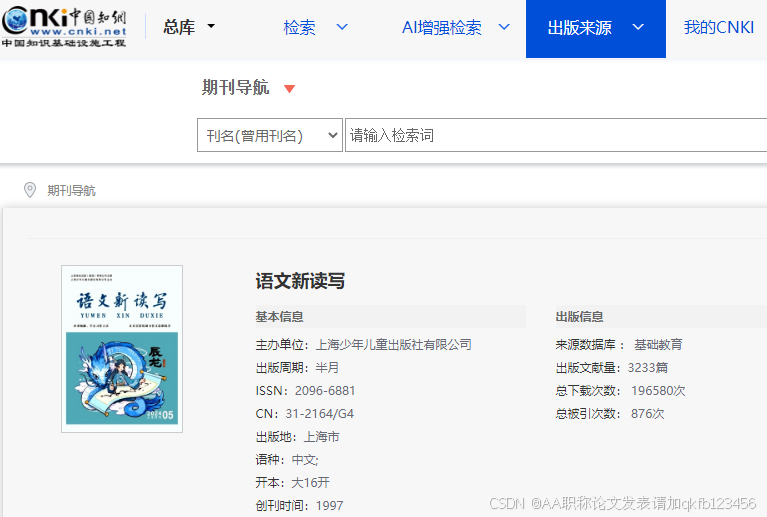
Task: Click 主办单位 上海少年儿童出版社有限公司 text
Action: tap(363, 345)
